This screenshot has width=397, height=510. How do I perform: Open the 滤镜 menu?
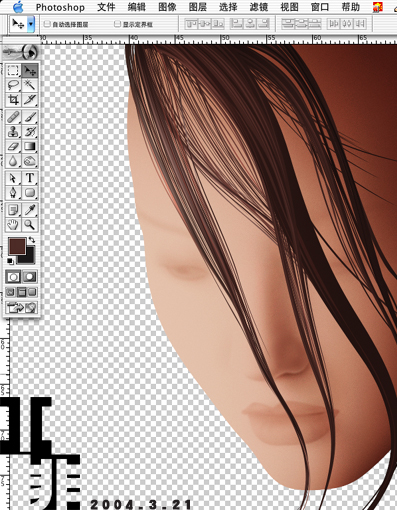click(259, 7)
